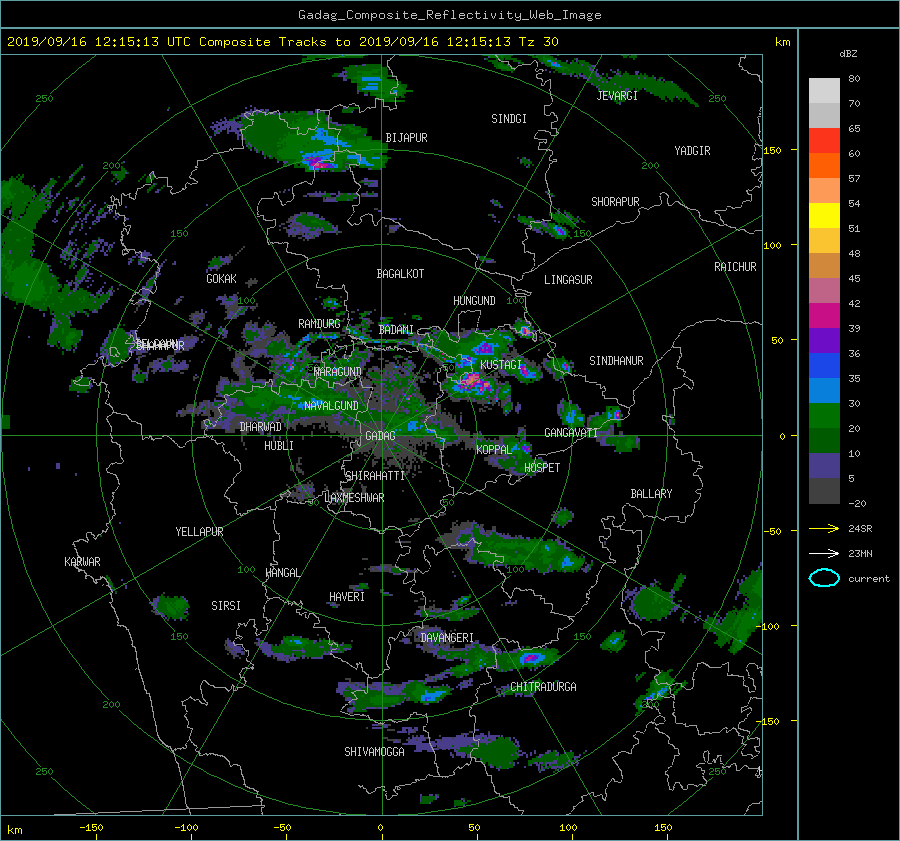900x841 pixels.
Task: Click the GANGAVATI city label
Action: point(571,433)
